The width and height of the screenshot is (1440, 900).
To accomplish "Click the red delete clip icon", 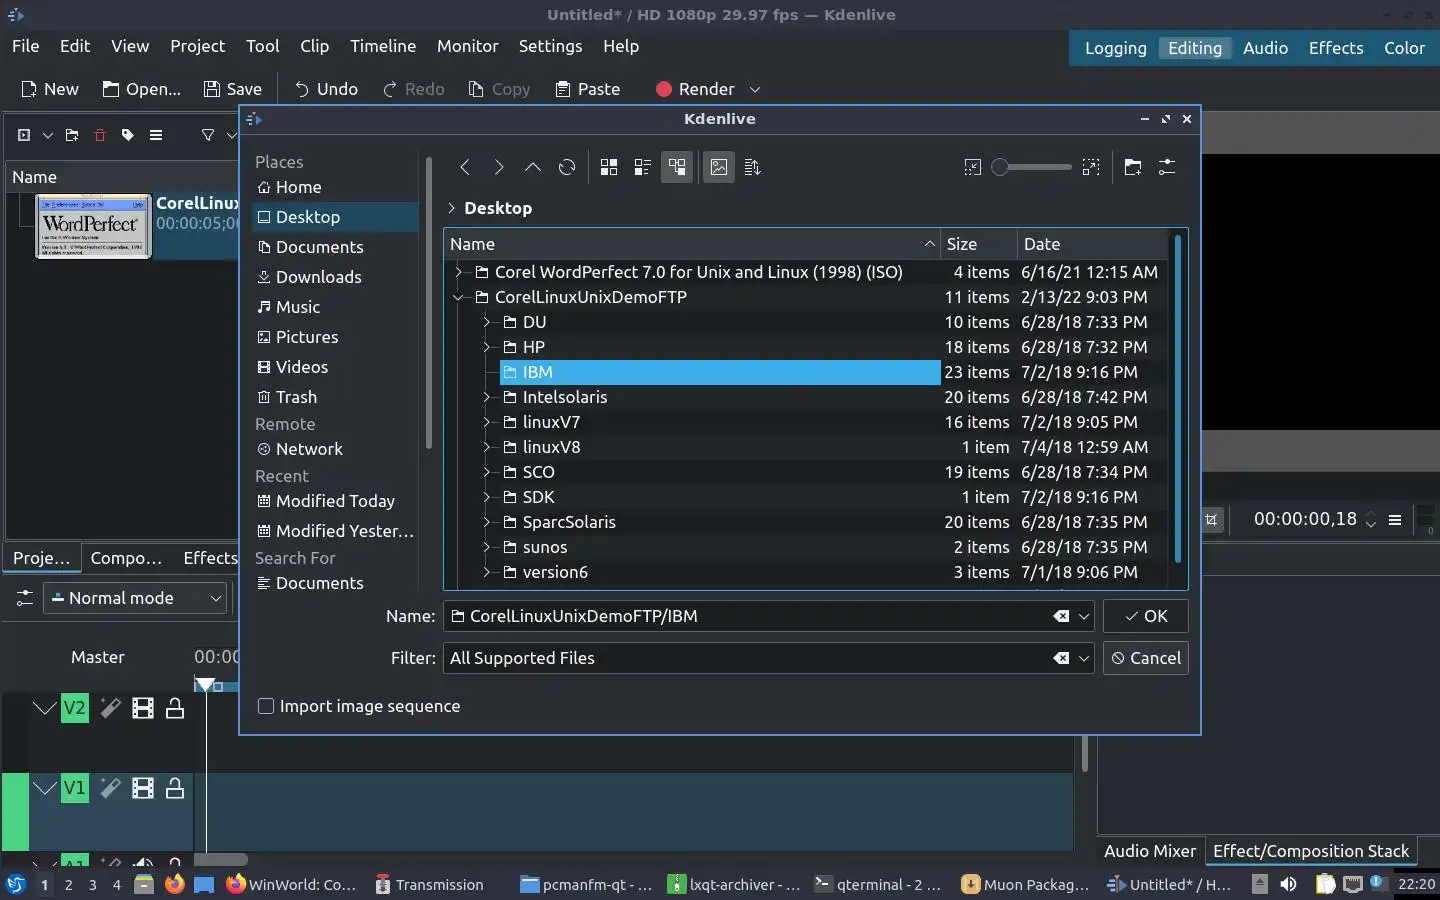I will pos(100,135).
